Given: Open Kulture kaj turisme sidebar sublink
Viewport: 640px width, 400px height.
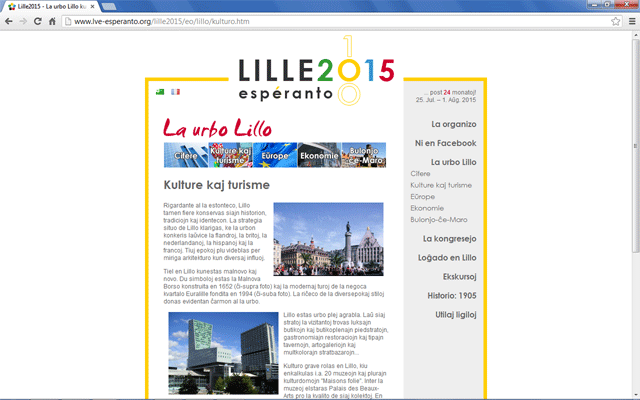Looking at the screenshot, I should [441, 185].
